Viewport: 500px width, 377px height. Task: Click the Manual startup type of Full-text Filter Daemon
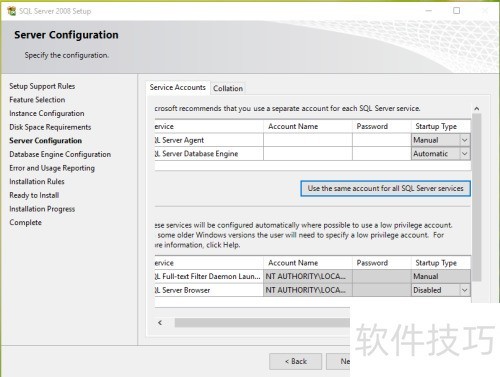click(x=441, y=276)
